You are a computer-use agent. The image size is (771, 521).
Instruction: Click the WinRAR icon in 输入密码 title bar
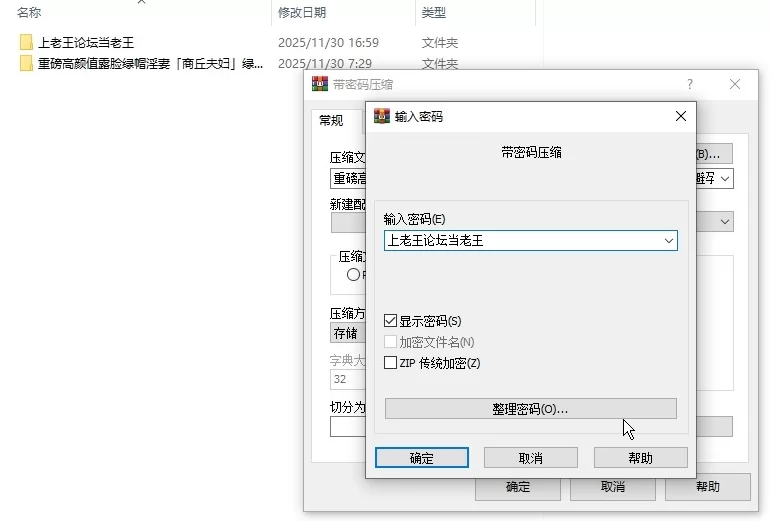[382, 116]
